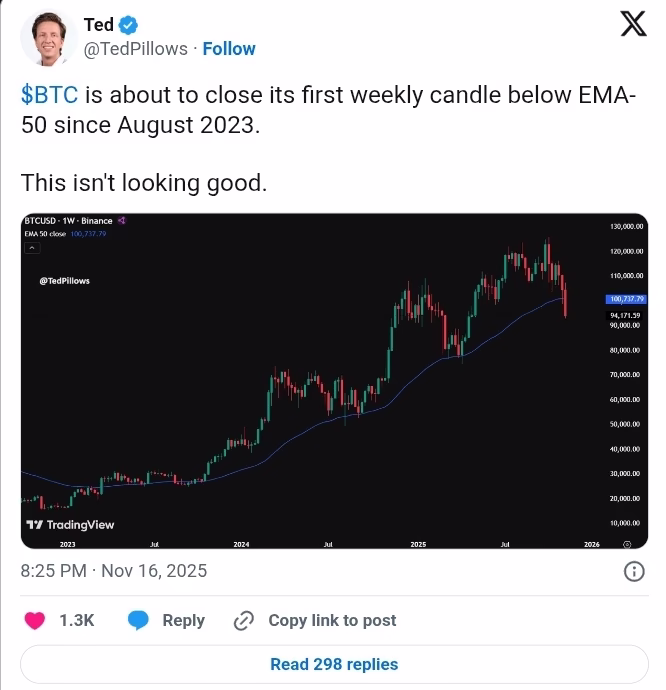666x690 pixels.
Task: Open the post info icon
Action: click(x=634, y=571)
